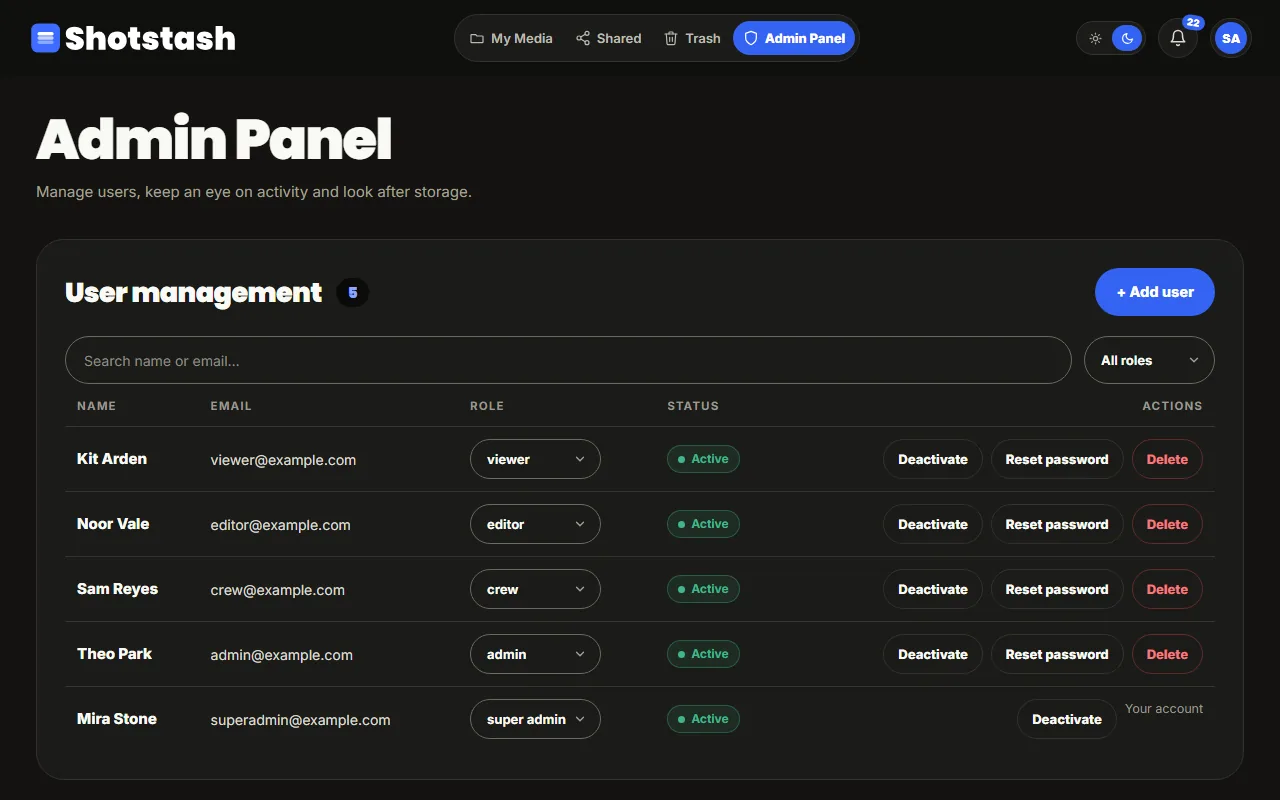
Task: Click the Theo Park name cell
Action: [x=114, y=654]
